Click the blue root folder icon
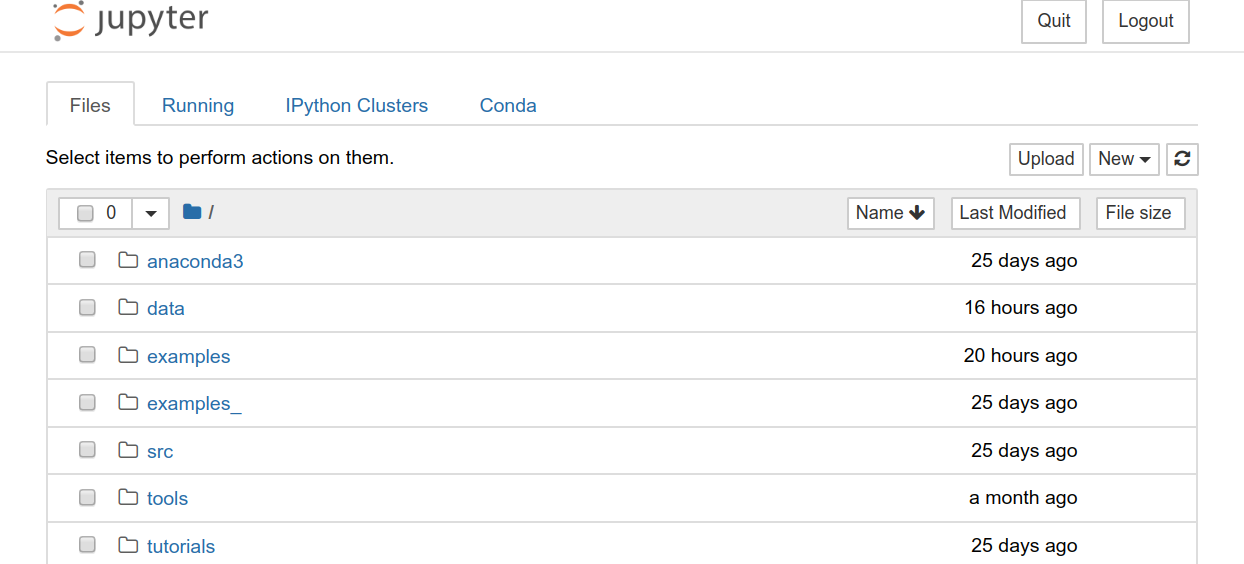This screenshot has width=1244, height=564. tap(192, 212)
